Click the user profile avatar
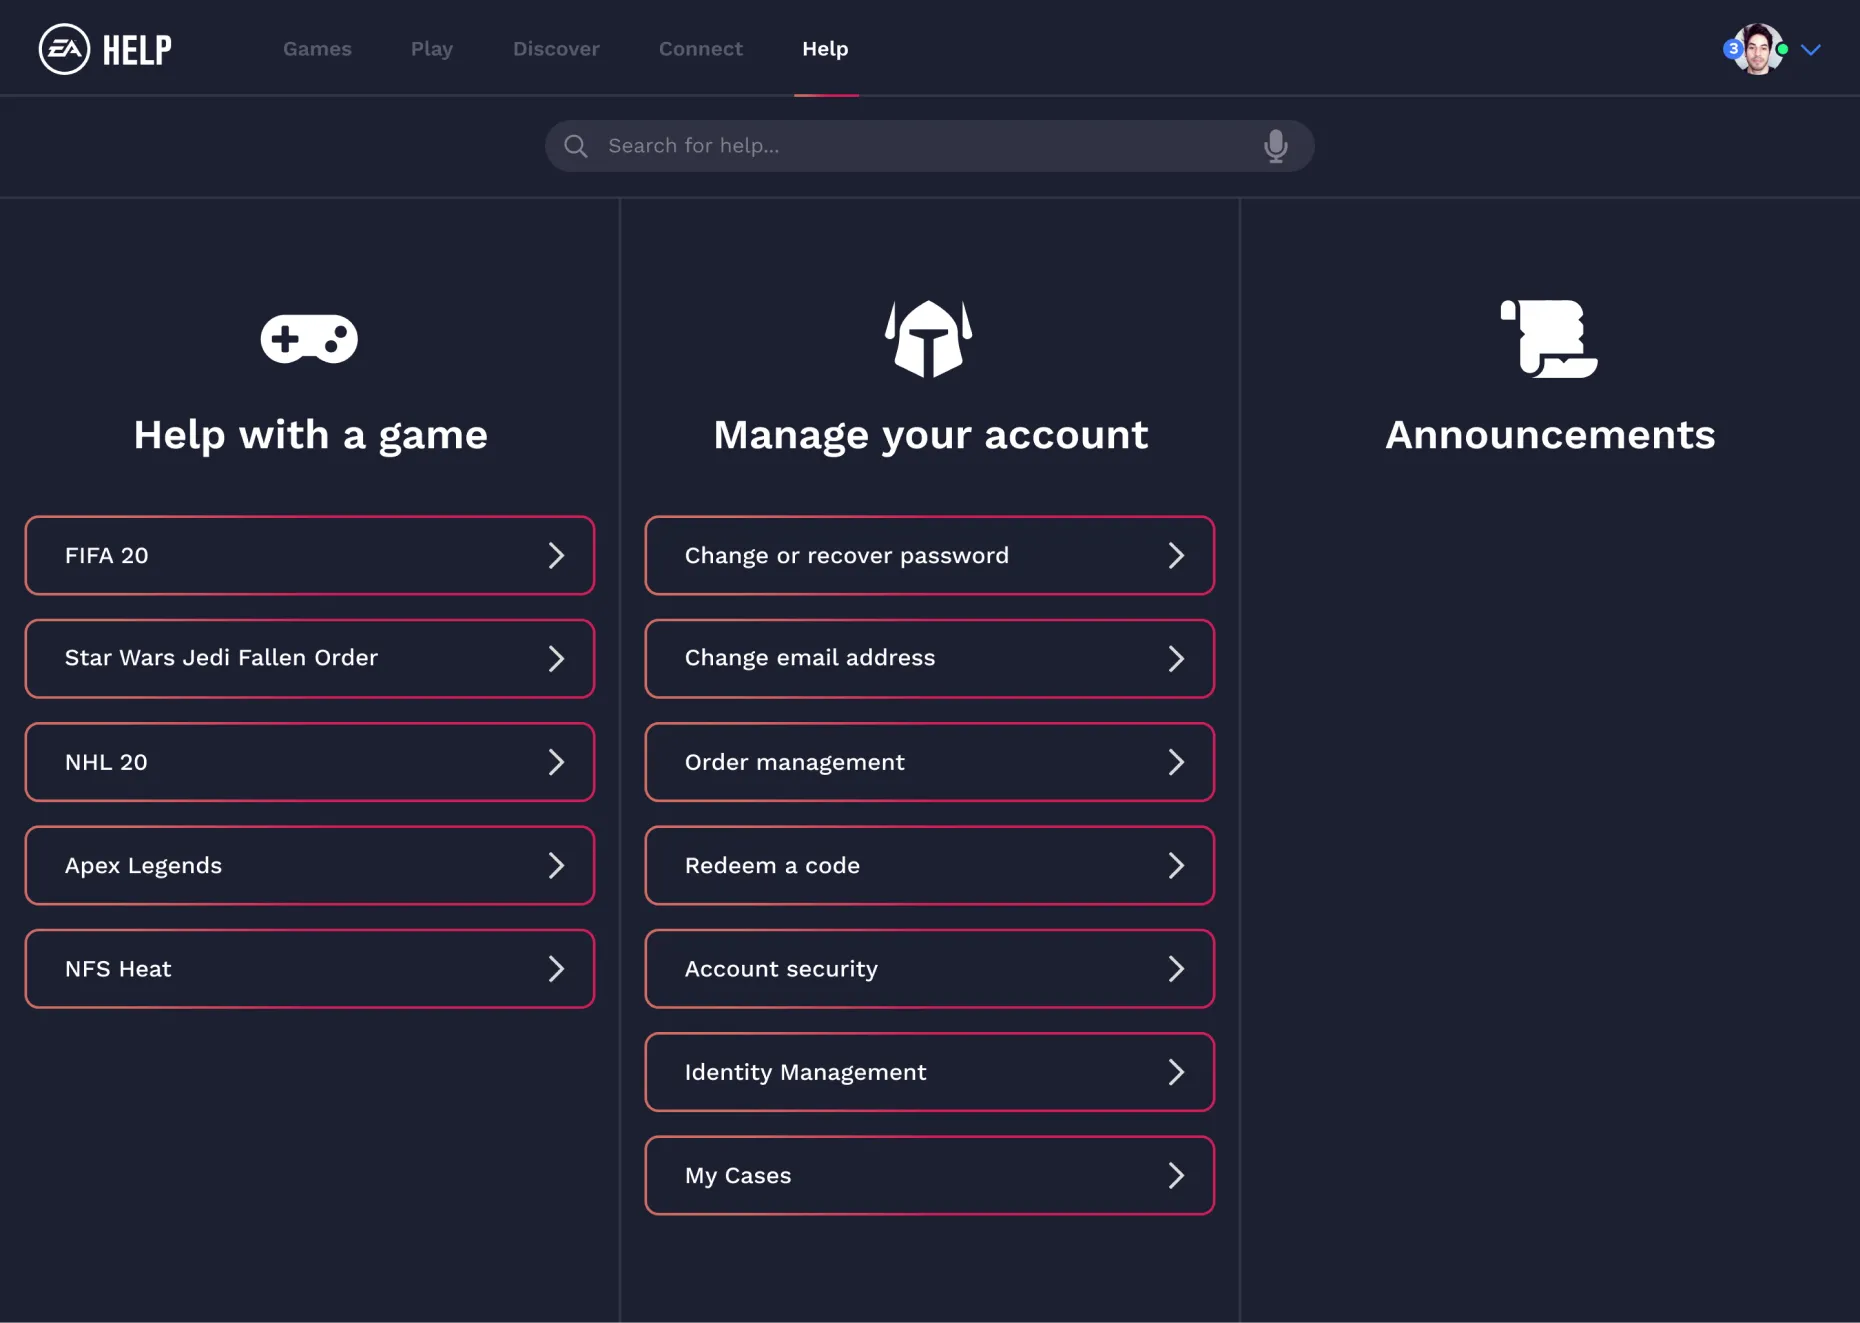This screenshot has height=1323, width=1860. tap(1759, 49)
